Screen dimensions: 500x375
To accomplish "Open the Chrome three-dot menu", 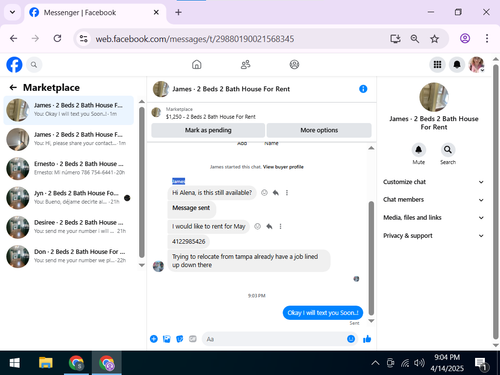I will point(487,39).
